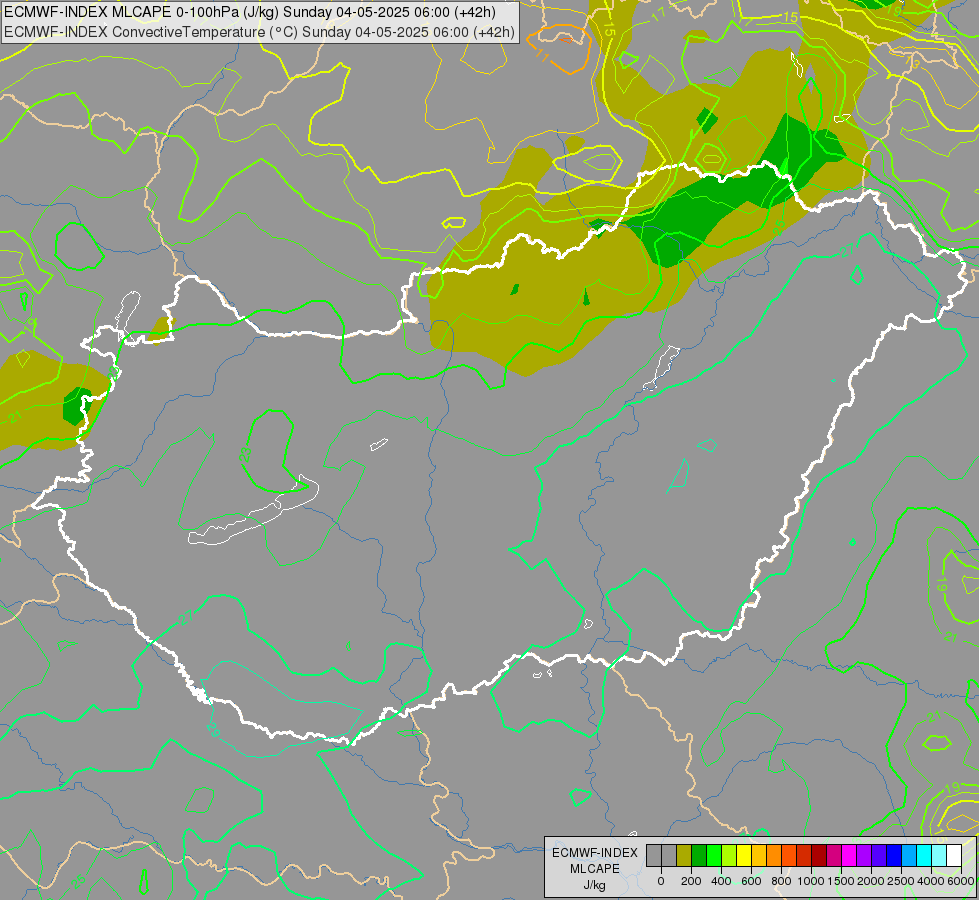The image size is (979, 900).
Task: Select the magenta legend swatch
Action: point(849,856)
